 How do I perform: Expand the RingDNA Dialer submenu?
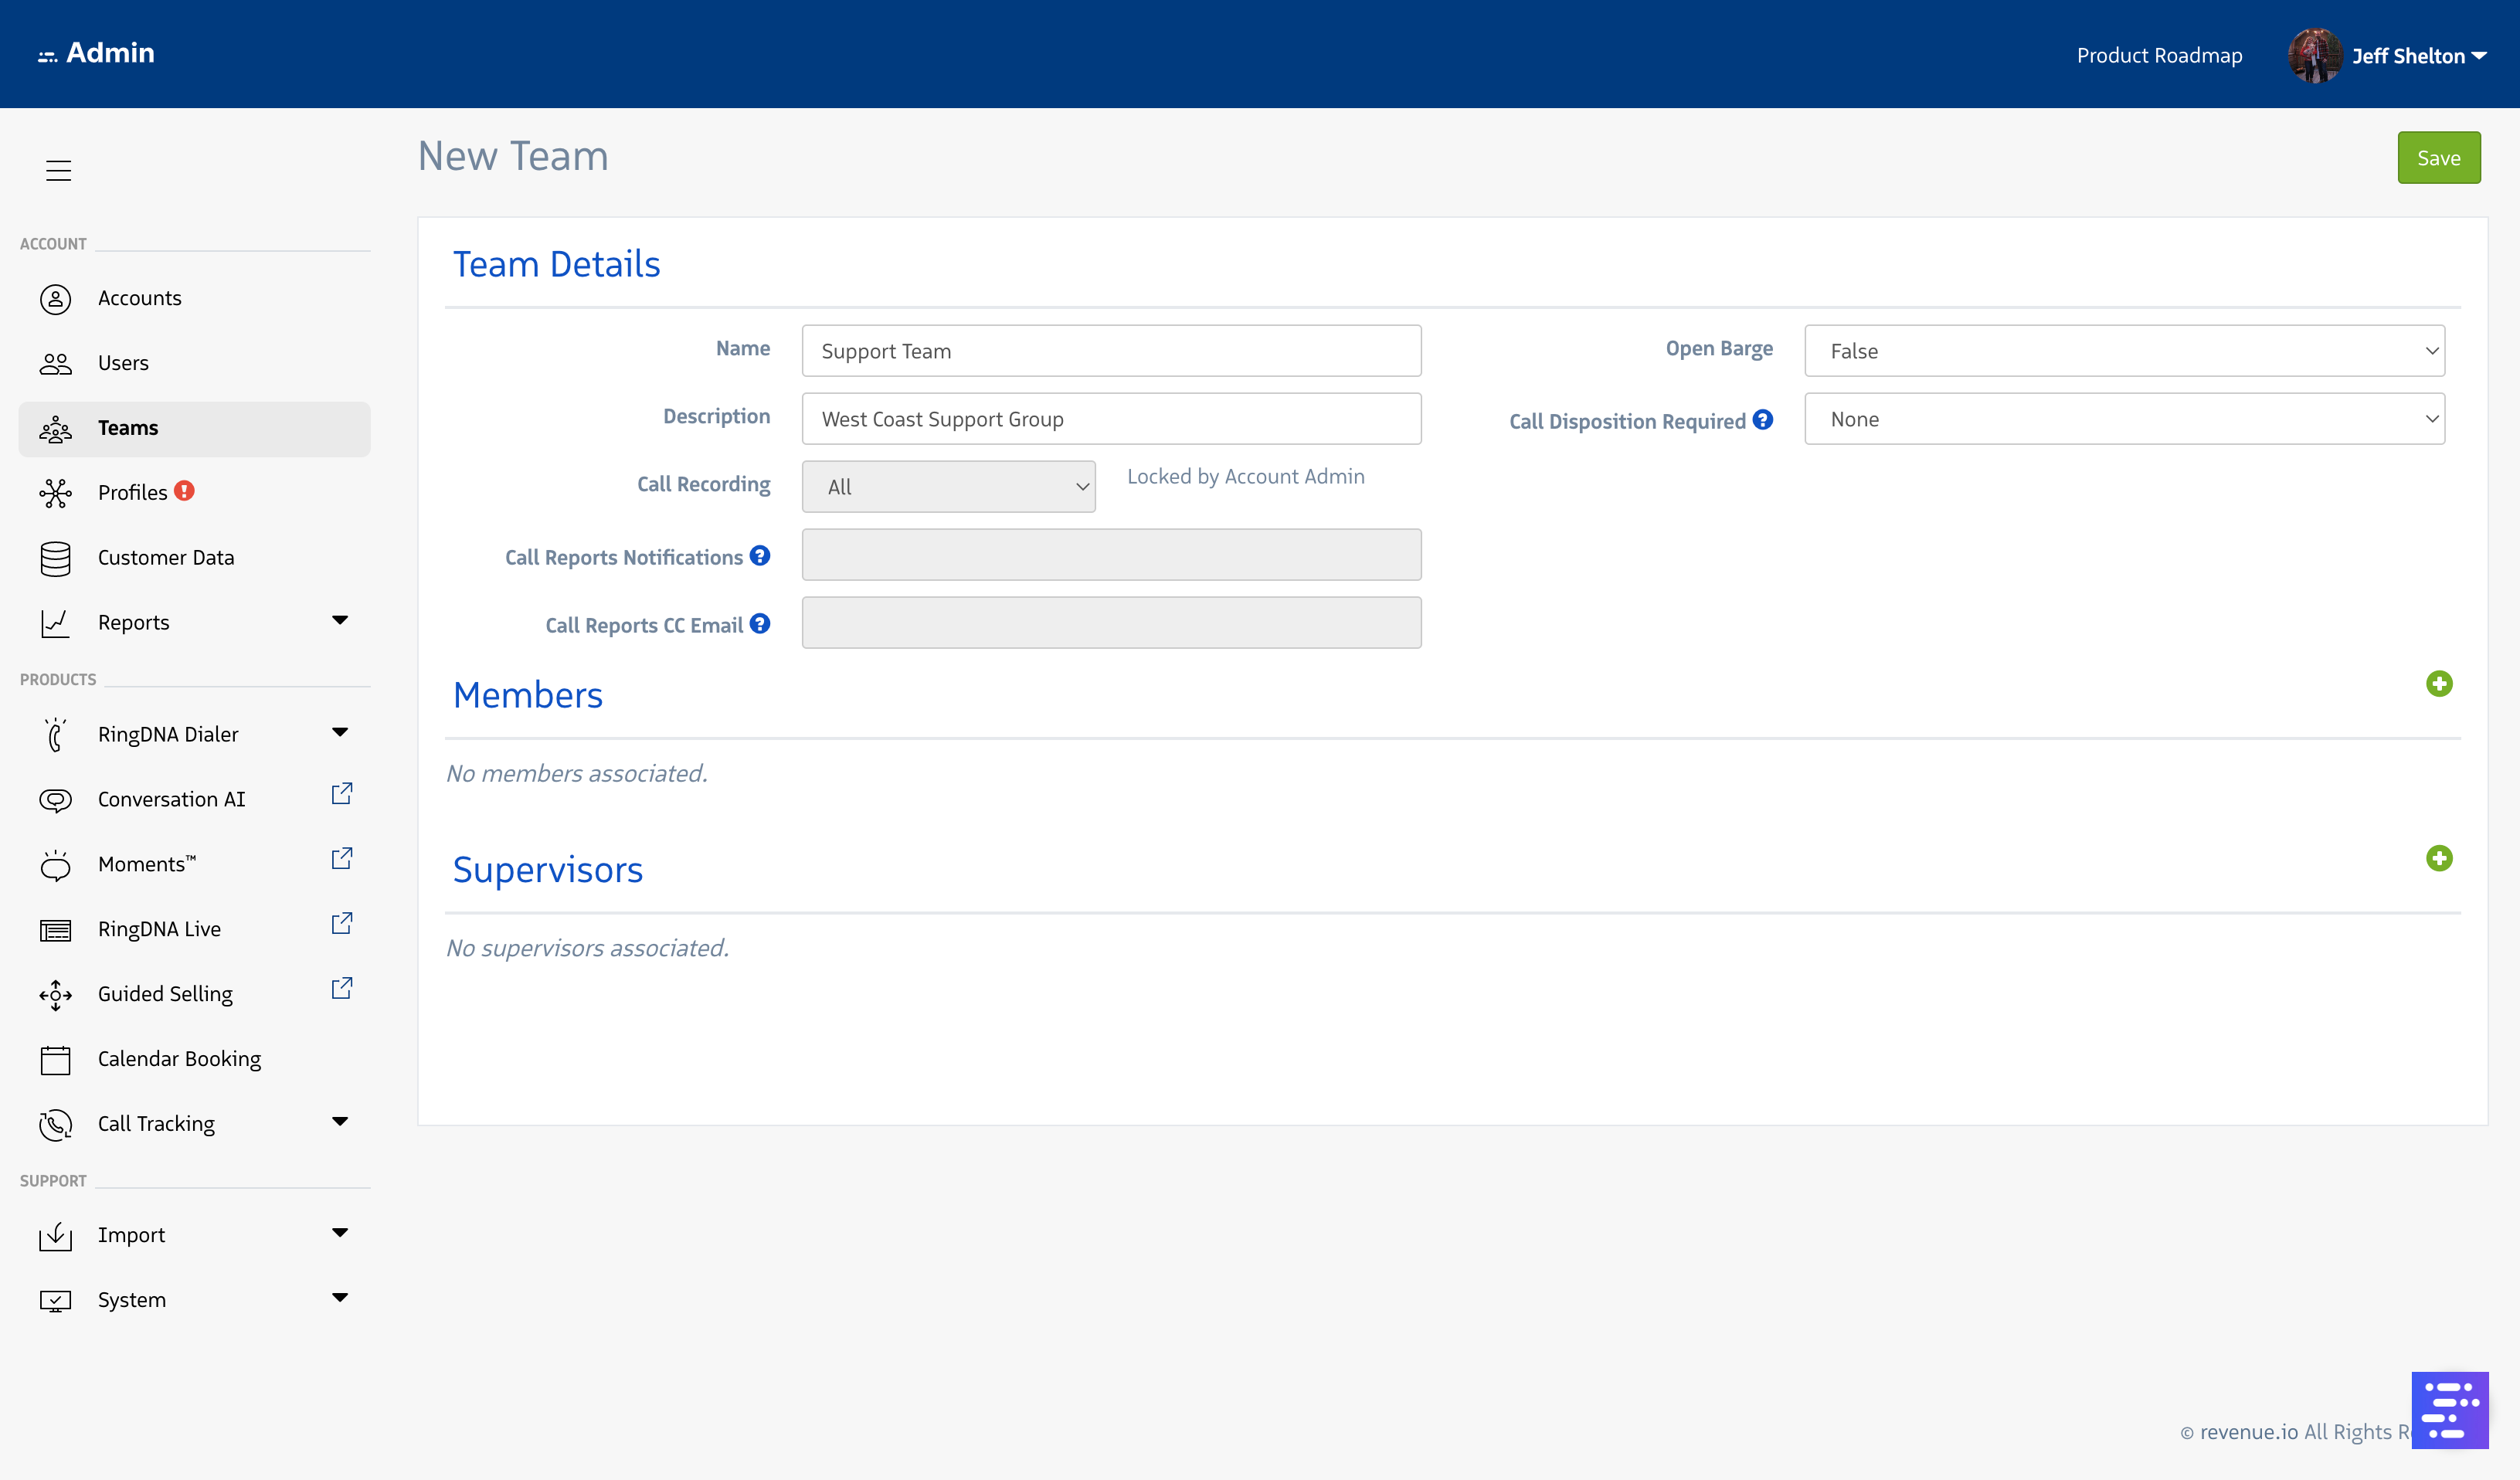[x=340, y=733]
